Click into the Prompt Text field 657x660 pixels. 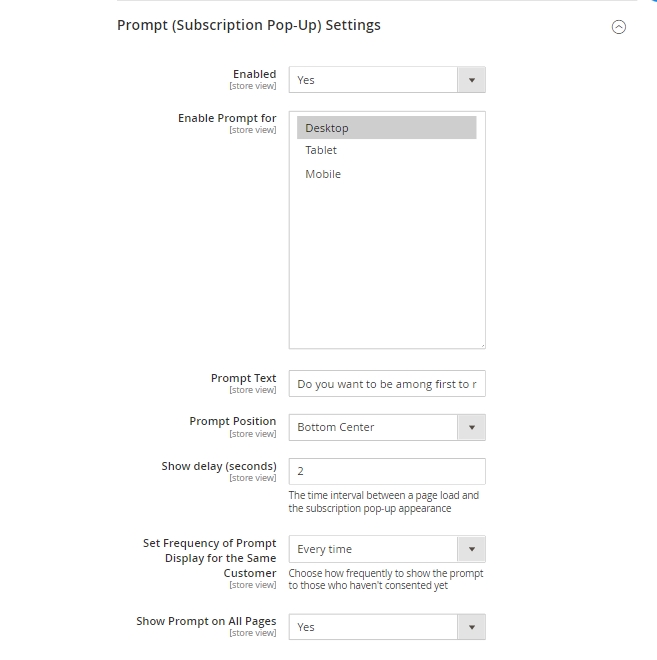tap(386, 384)
